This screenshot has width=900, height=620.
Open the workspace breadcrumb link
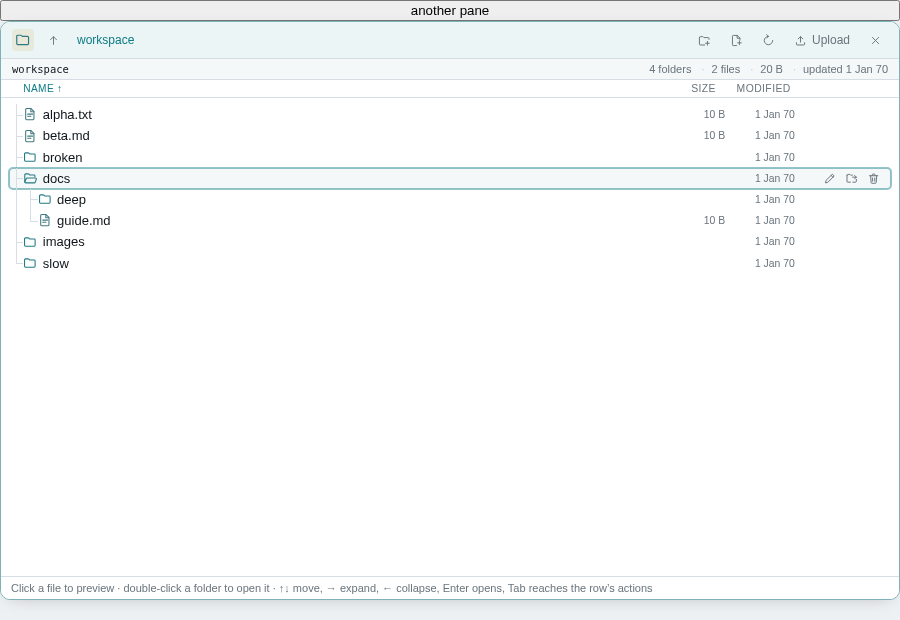(x=106, y=40)
